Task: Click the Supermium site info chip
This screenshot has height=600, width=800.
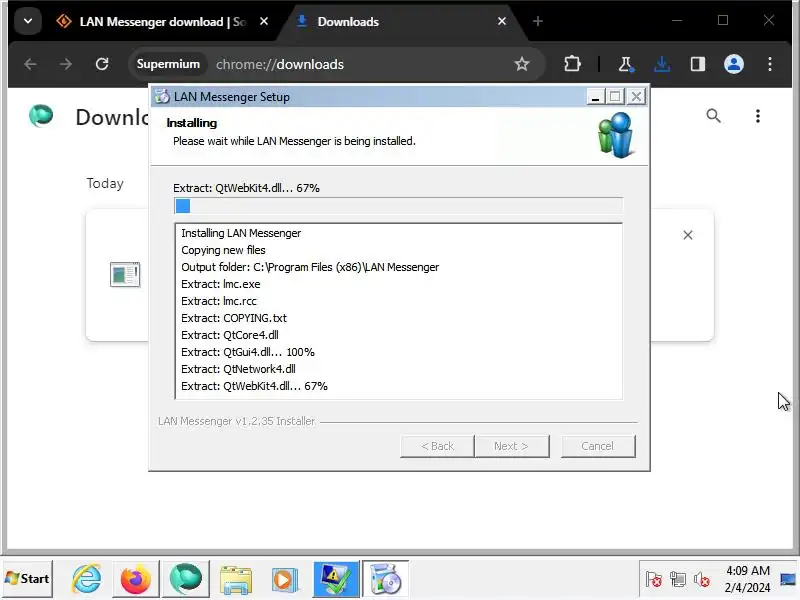Action: (168, 64)
